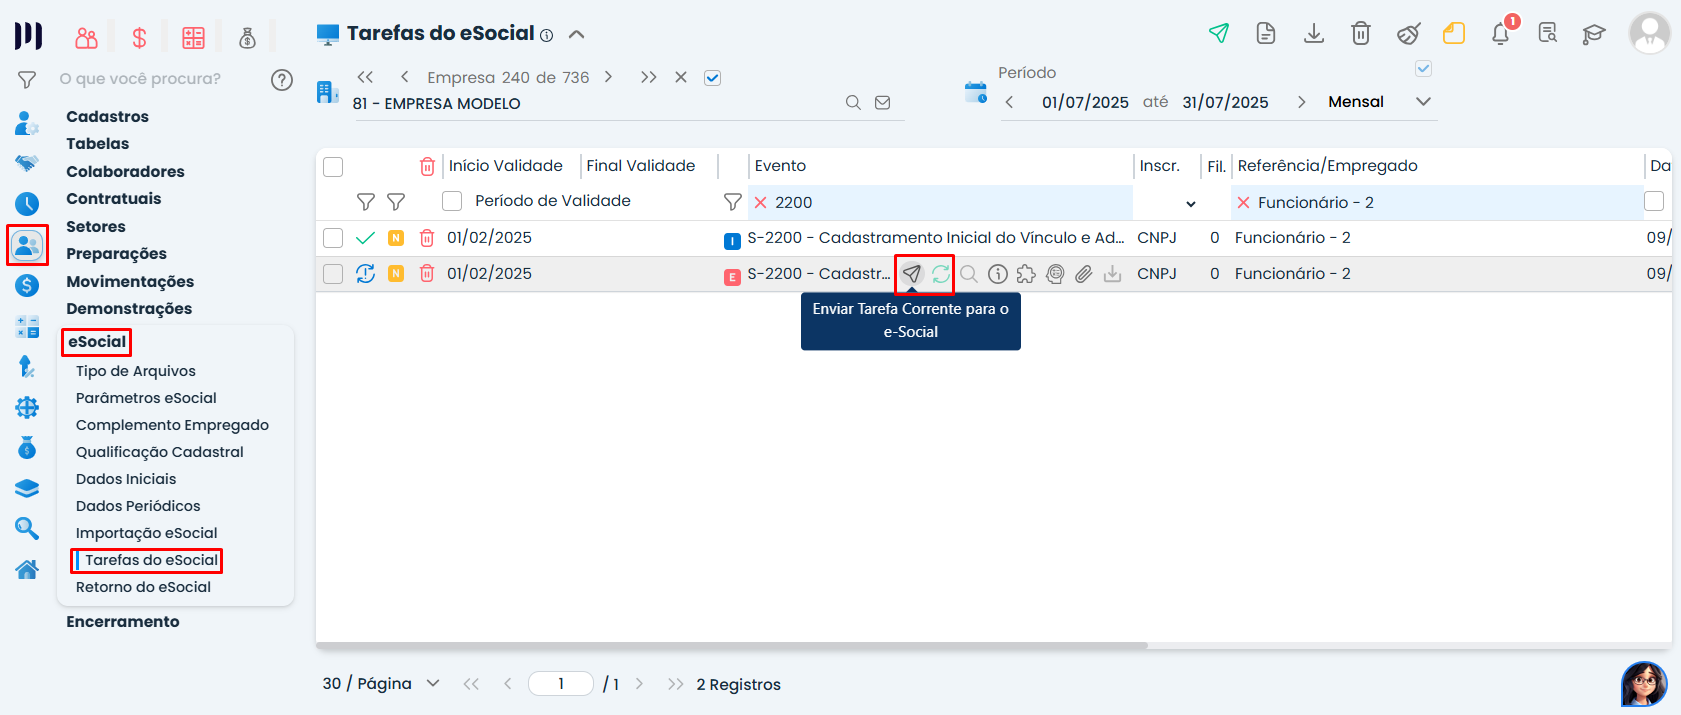Open Dados Periódicos in the sidebar
1681x715 pixels.
(x=138, y=506)
